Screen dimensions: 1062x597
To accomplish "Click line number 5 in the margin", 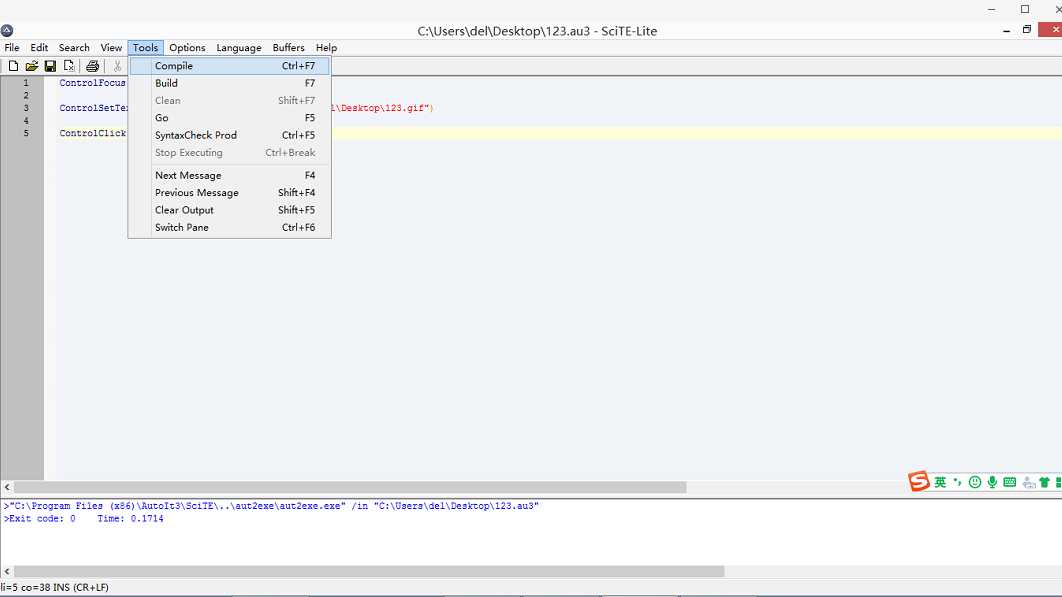I will 26,133.
